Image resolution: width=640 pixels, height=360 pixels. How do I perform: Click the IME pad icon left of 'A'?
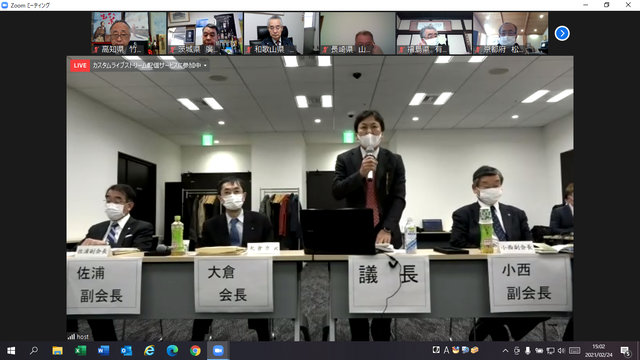(436, 350)
